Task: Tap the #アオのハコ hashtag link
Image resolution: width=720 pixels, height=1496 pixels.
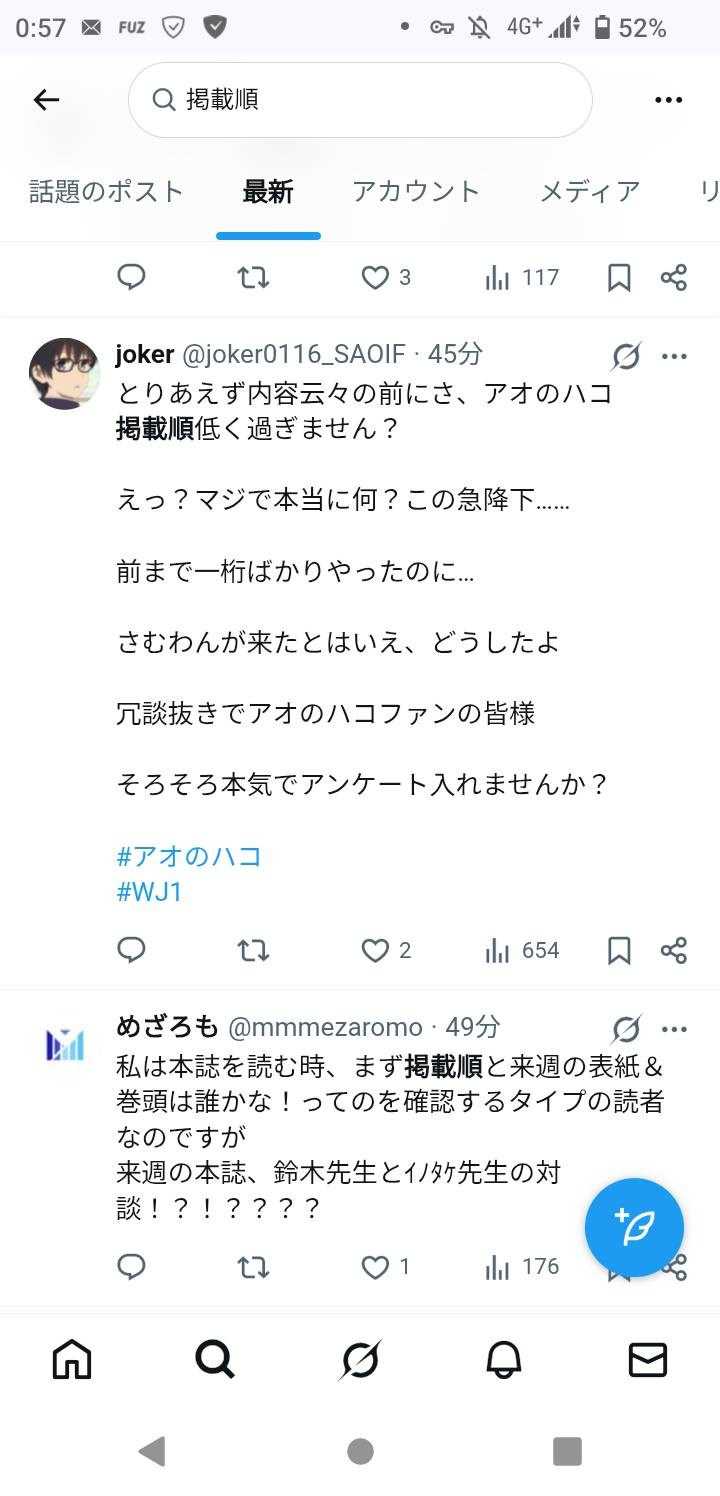Action: [189, 856]
